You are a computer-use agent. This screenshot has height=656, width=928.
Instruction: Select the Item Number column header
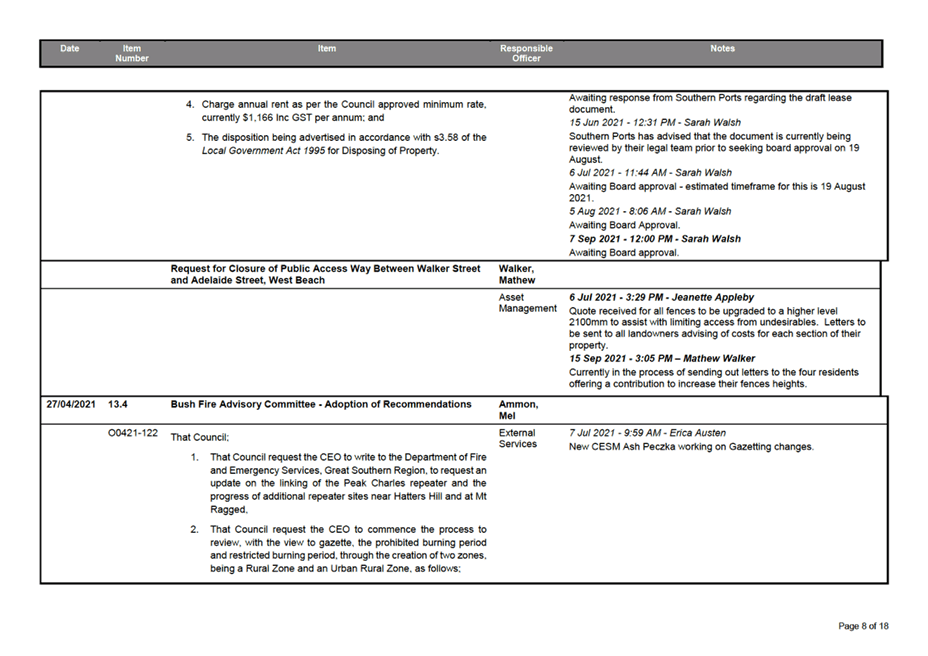pyautogui.click(x=132, y=53)
